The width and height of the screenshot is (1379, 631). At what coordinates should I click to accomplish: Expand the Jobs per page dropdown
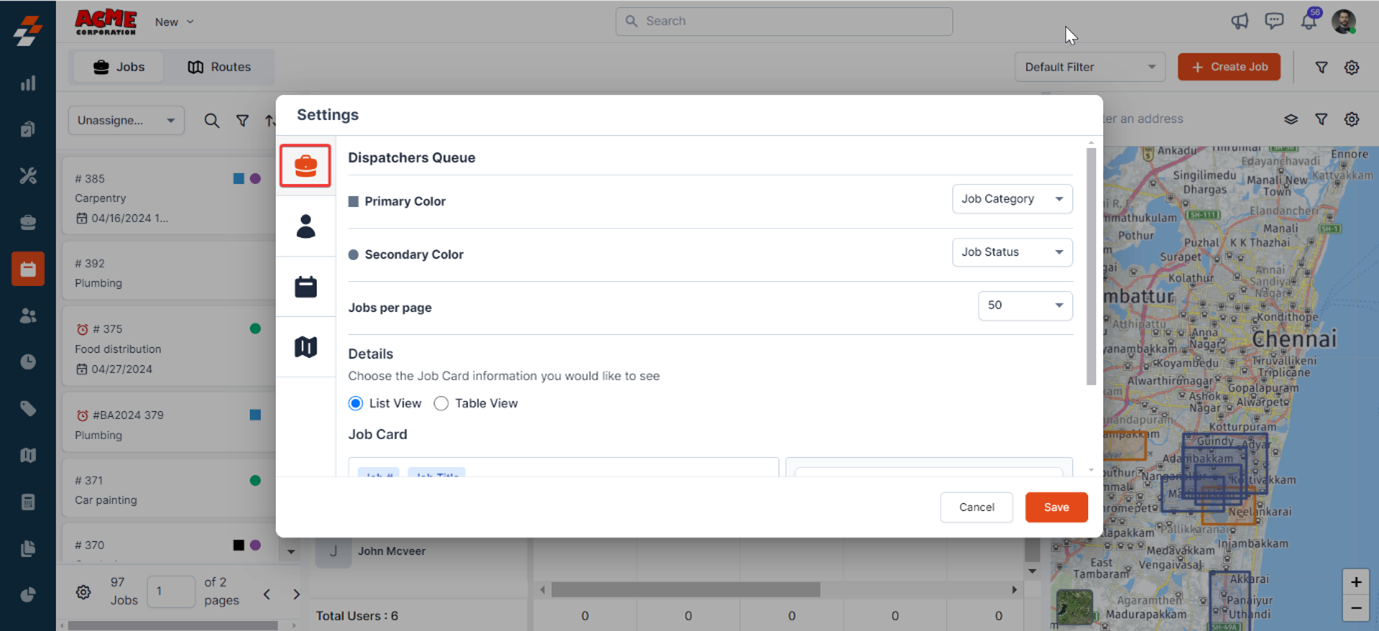(x=1025, y=306)
